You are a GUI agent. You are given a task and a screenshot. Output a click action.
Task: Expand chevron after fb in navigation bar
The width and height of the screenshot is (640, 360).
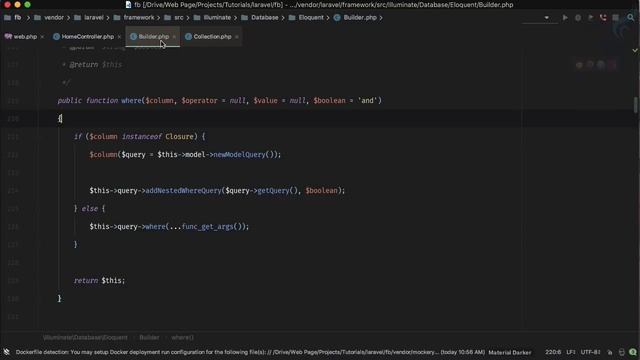pyautogui.click(x=28, y=18)
